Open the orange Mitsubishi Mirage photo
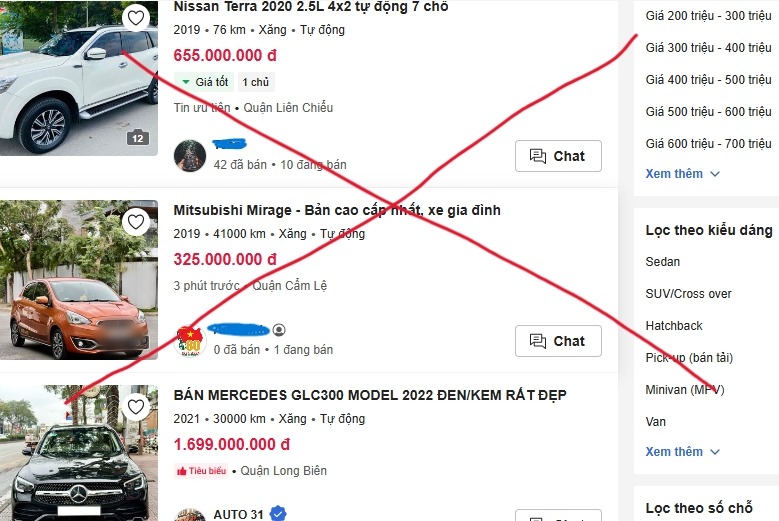Screen dimensions: 779x521 [x=79, y=280]
